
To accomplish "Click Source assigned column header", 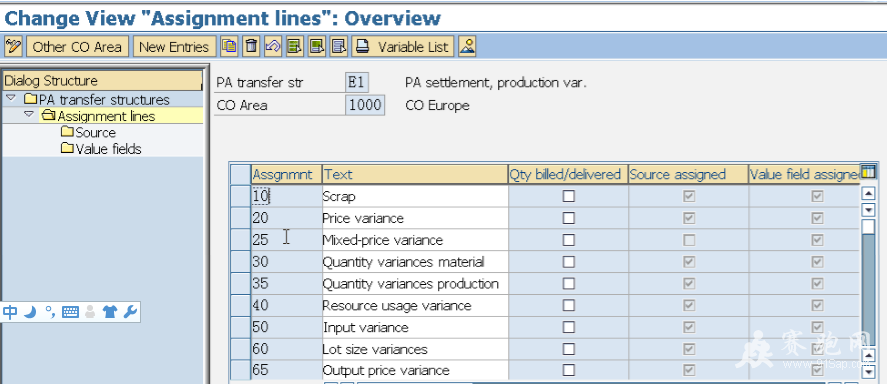I will (689, 174).
